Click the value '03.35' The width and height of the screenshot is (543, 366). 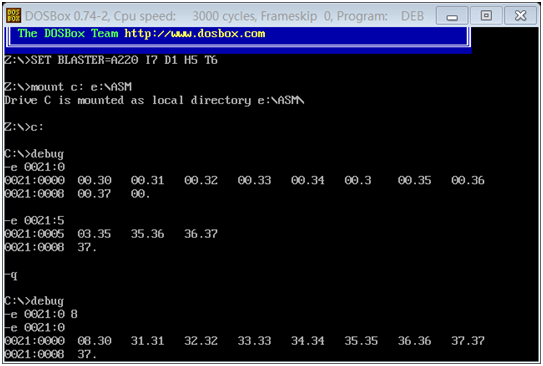point(94,234)
